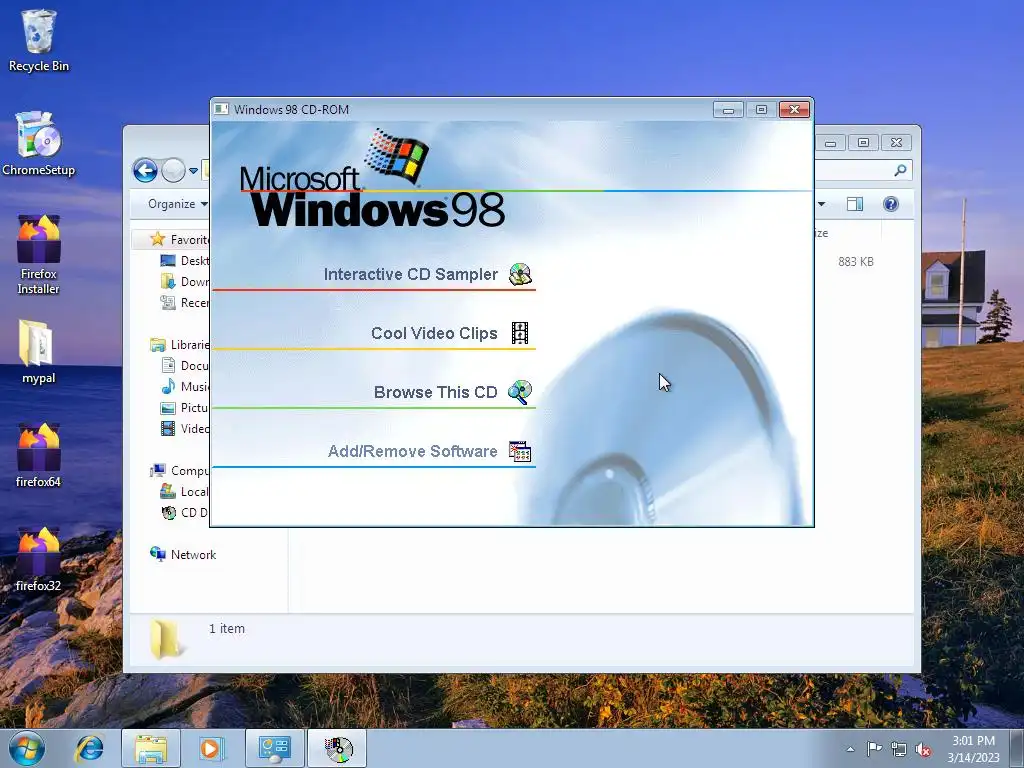Select Network in the Explorer navigation pane

184,554
